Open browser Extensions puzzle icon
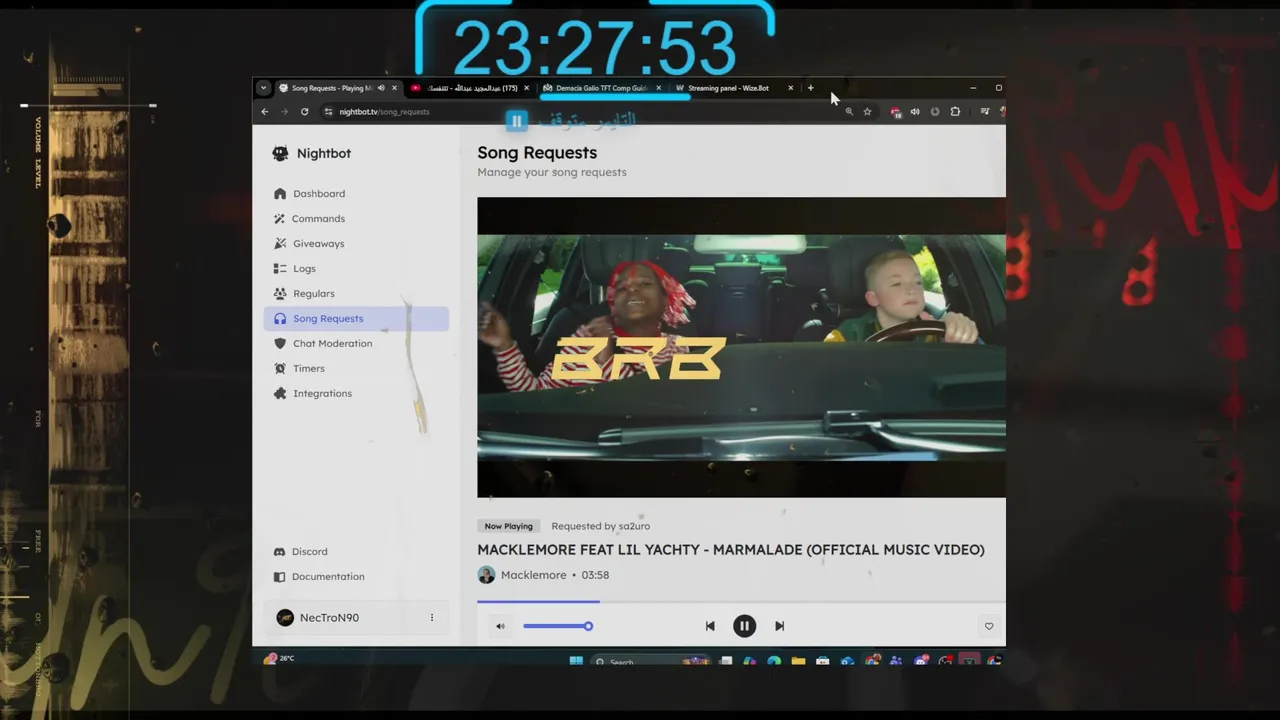 coord(955,111)
